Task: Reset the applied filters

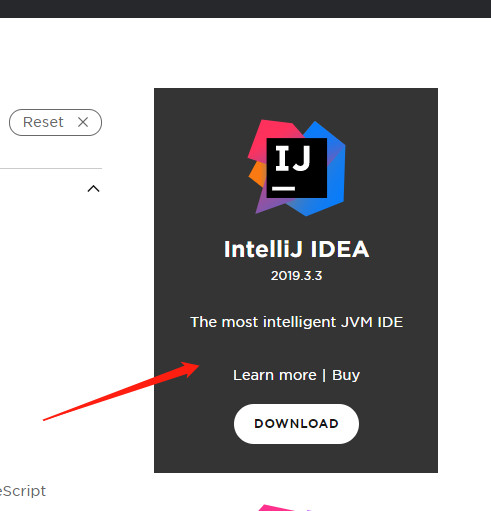Action: [55, 122]
